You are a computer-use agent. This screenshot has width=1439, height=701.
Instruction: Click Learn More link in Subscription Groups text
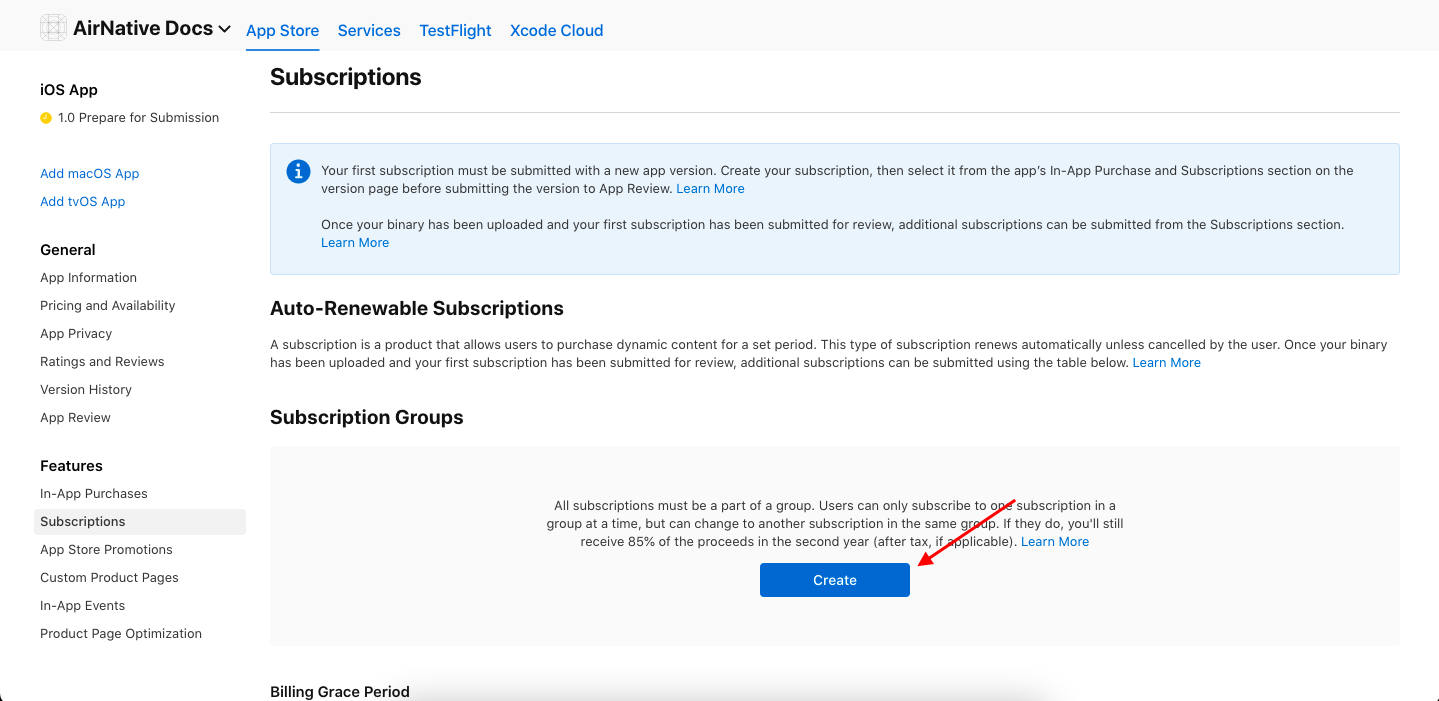click(1054, 542)
